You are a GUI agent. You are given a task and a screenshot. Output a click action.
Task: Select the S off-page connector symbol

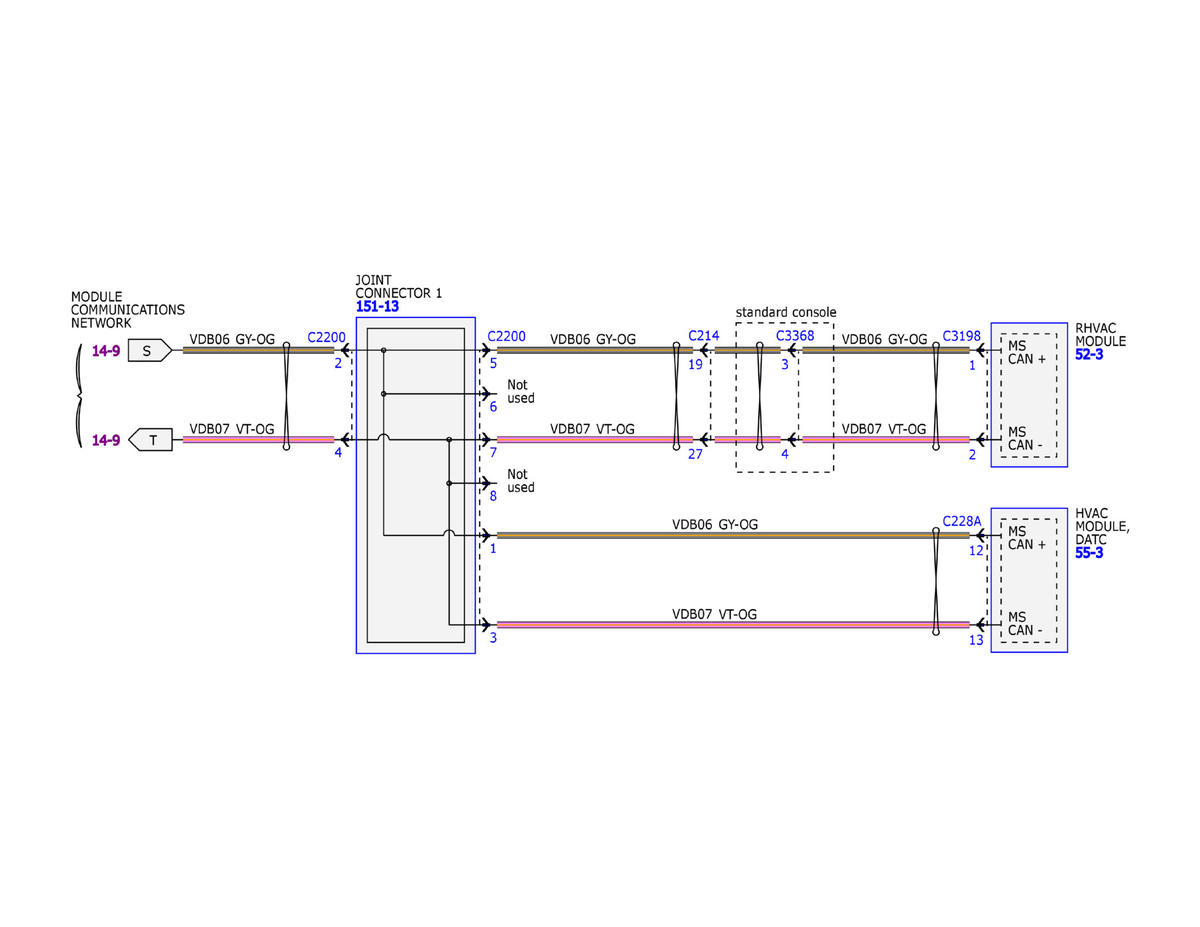point(150,351)
